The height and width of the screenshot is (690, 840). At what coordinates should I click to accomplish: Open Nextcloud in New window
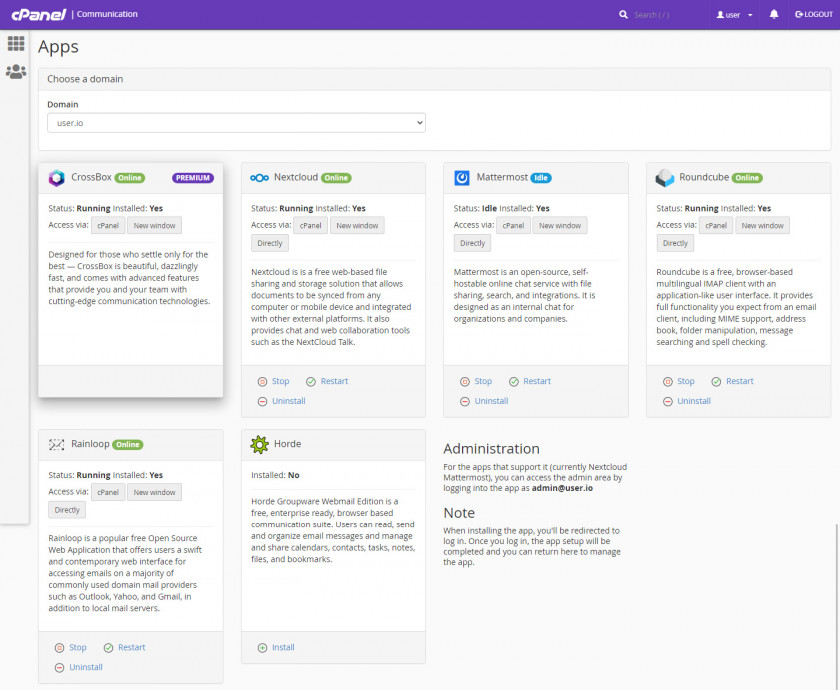pos(357,226)
